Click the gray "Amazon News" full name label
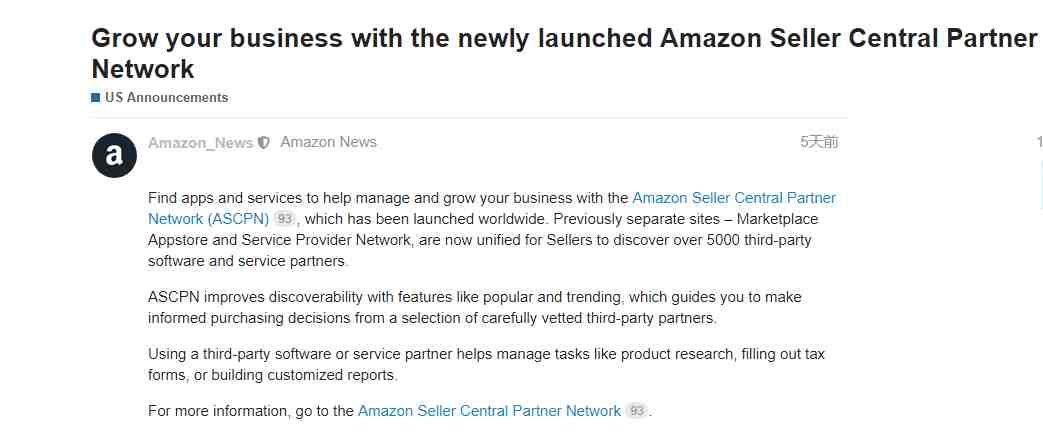This screenshot has width=1043, height=437. point(329,142)
